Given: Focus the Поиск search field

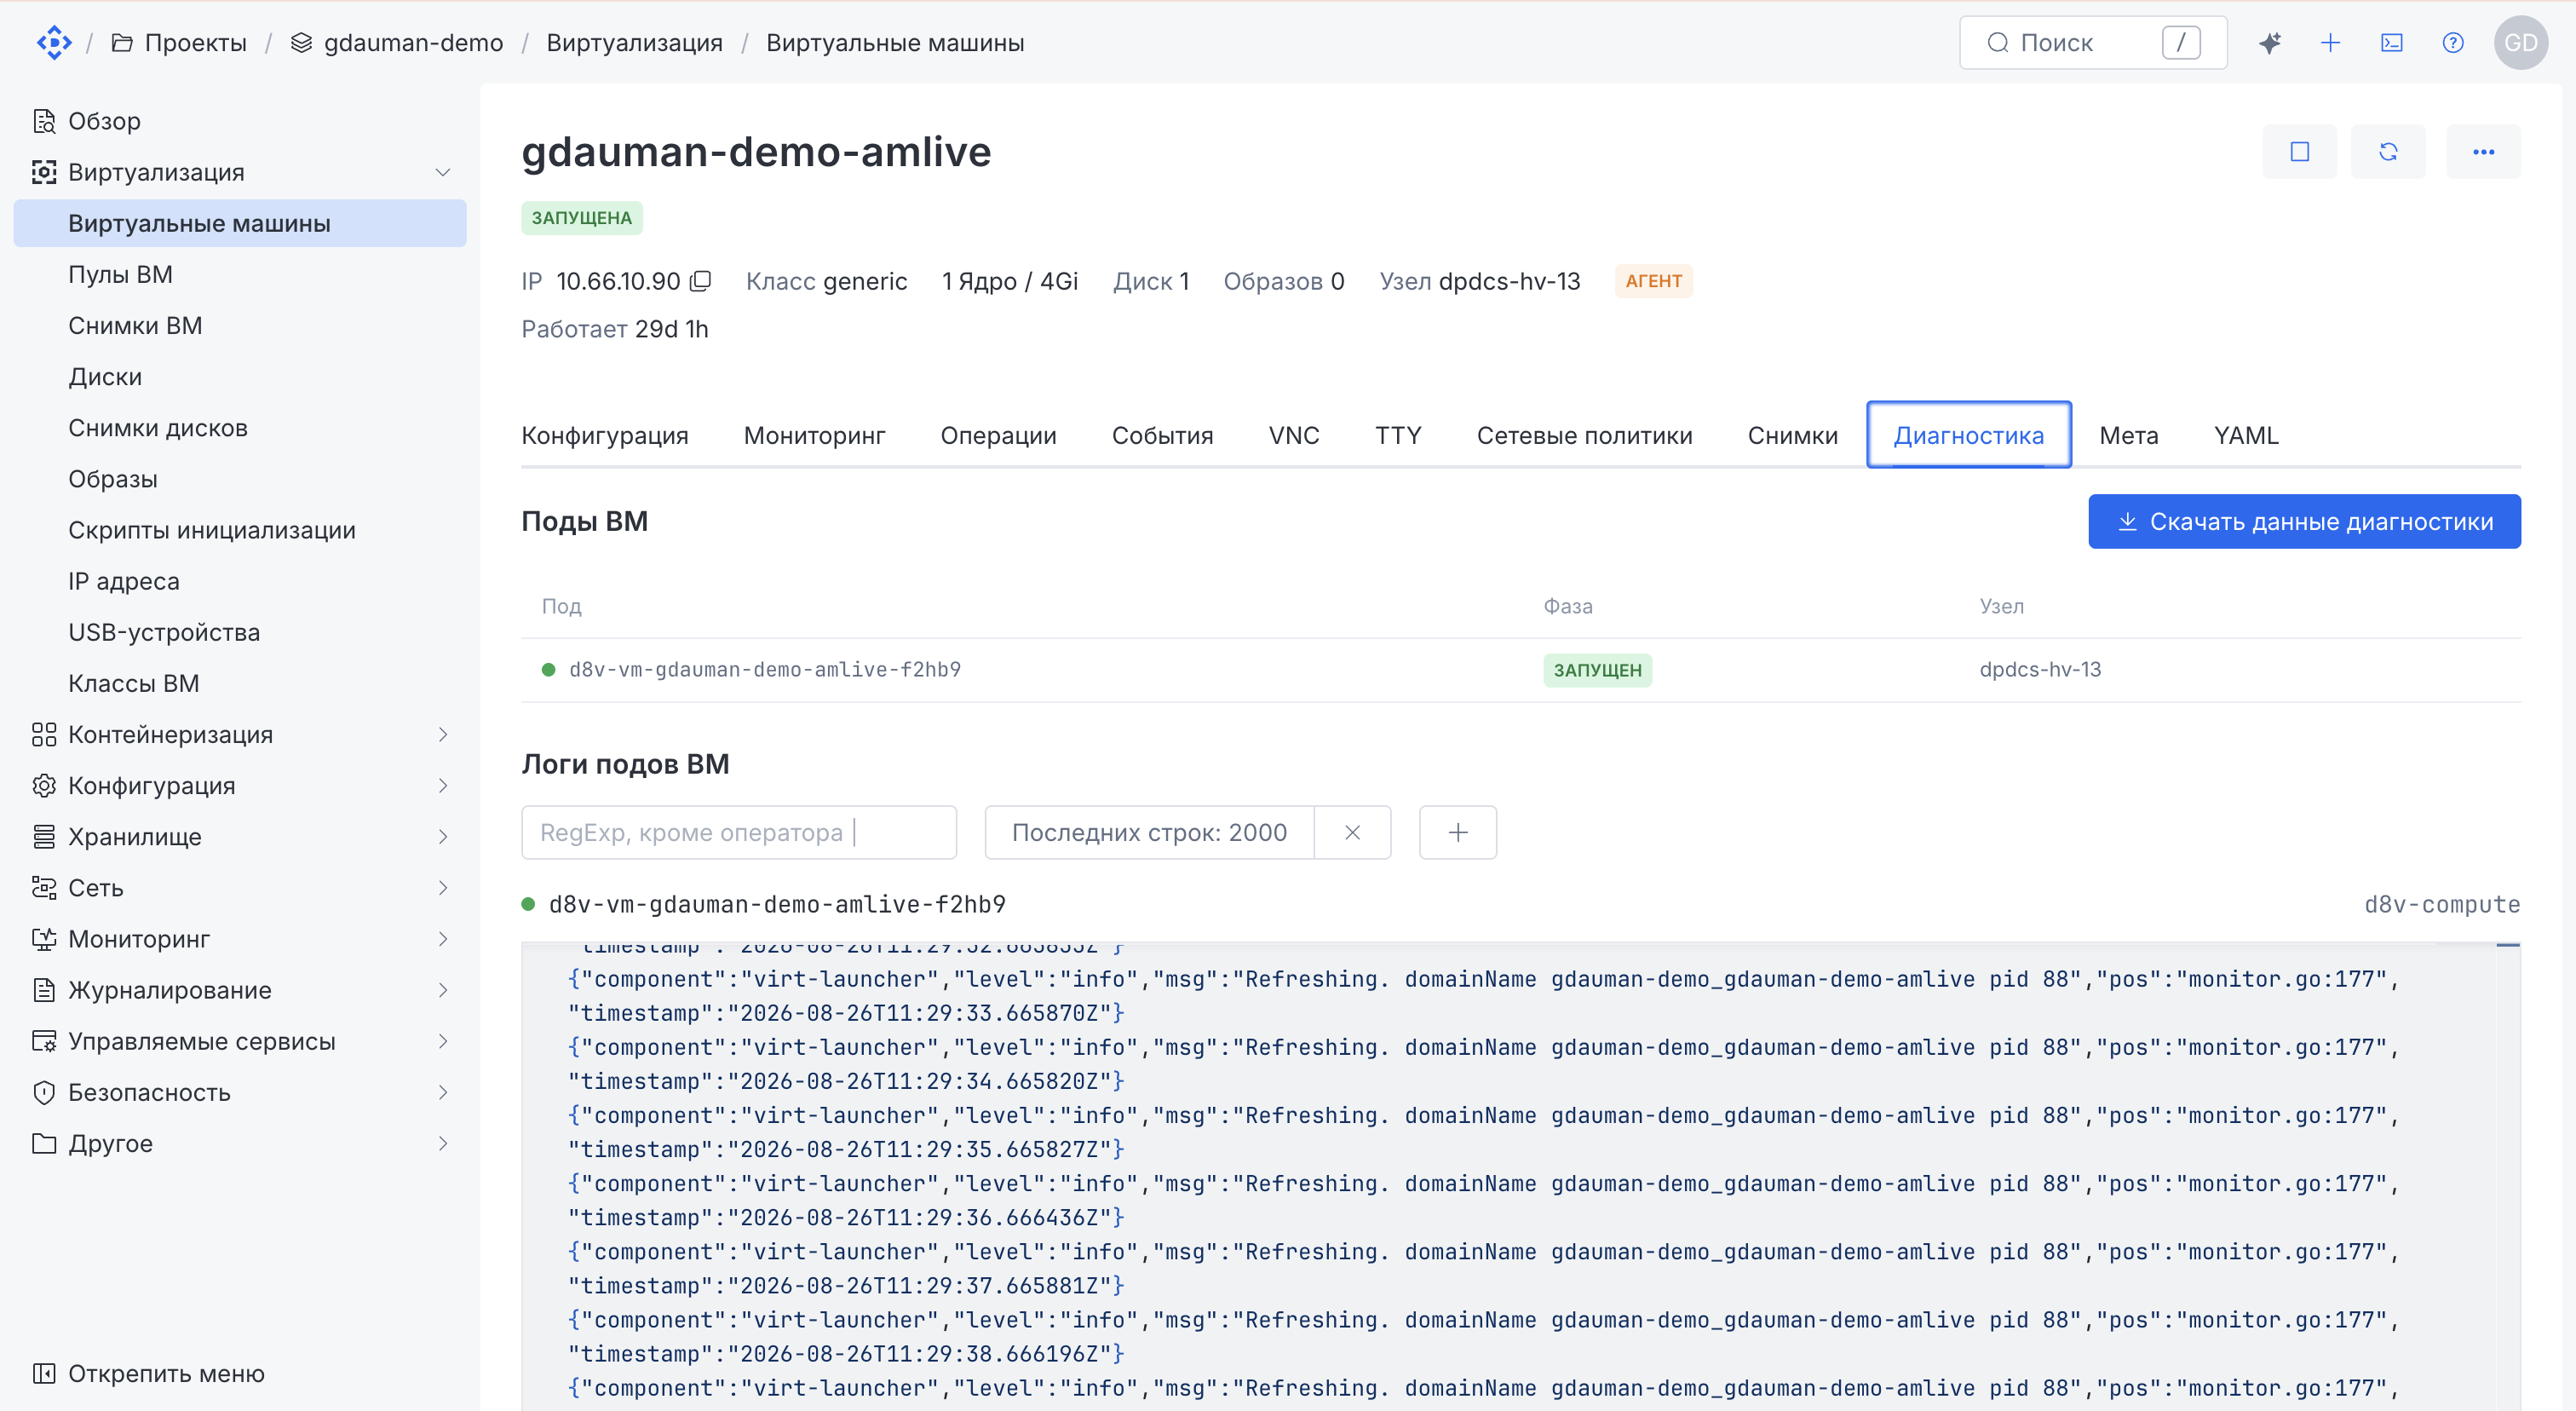Looking at the screenshot, I should (x=2093, y=42).
